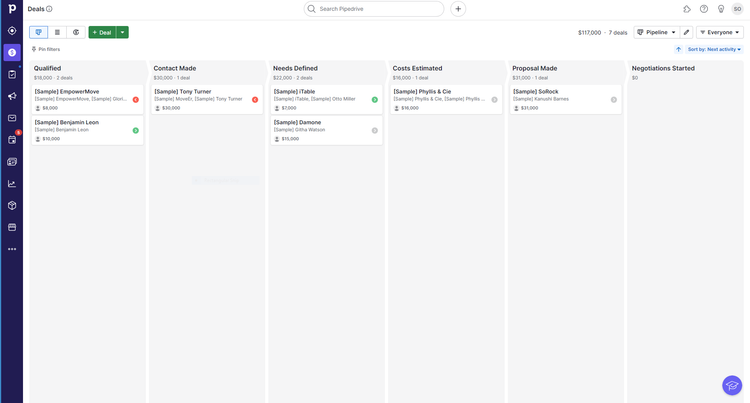
Task: Click the Deals page title
Action: tap(36, 9)
